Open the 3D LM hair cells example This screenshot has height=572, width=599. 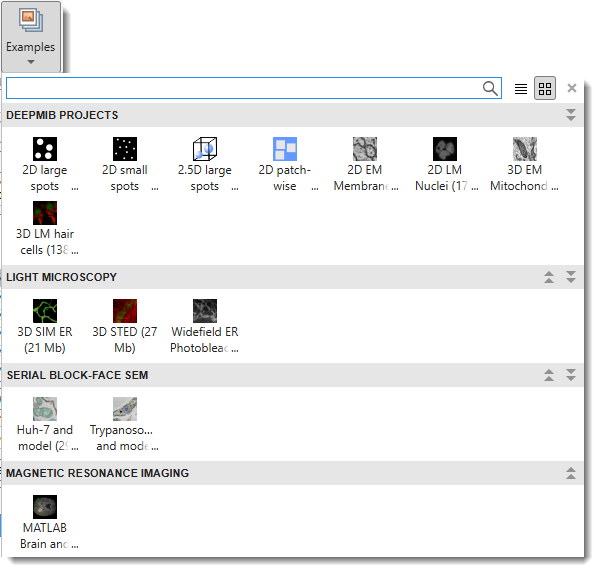(x=45, y=229)
